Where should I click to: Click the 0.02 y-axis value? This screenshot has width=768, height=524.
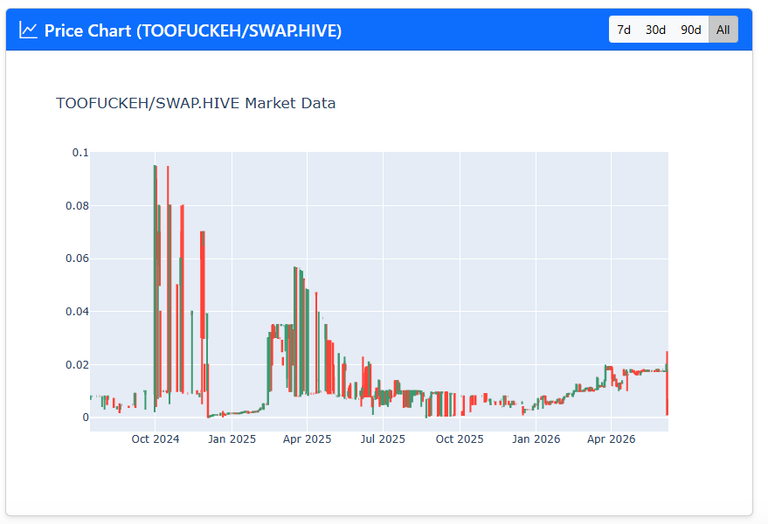pyautogui.click(x=77, y=365)
